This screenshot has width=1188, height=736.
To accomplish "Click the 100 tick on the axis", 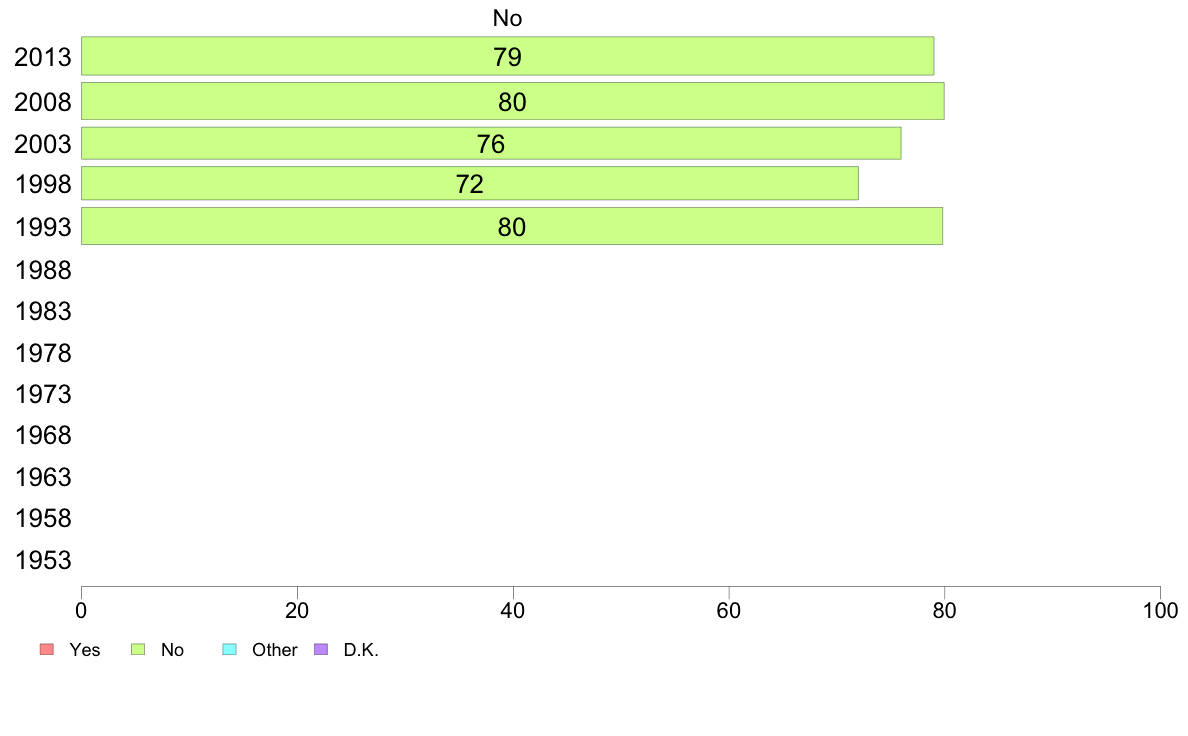I will click(1160, 611).
